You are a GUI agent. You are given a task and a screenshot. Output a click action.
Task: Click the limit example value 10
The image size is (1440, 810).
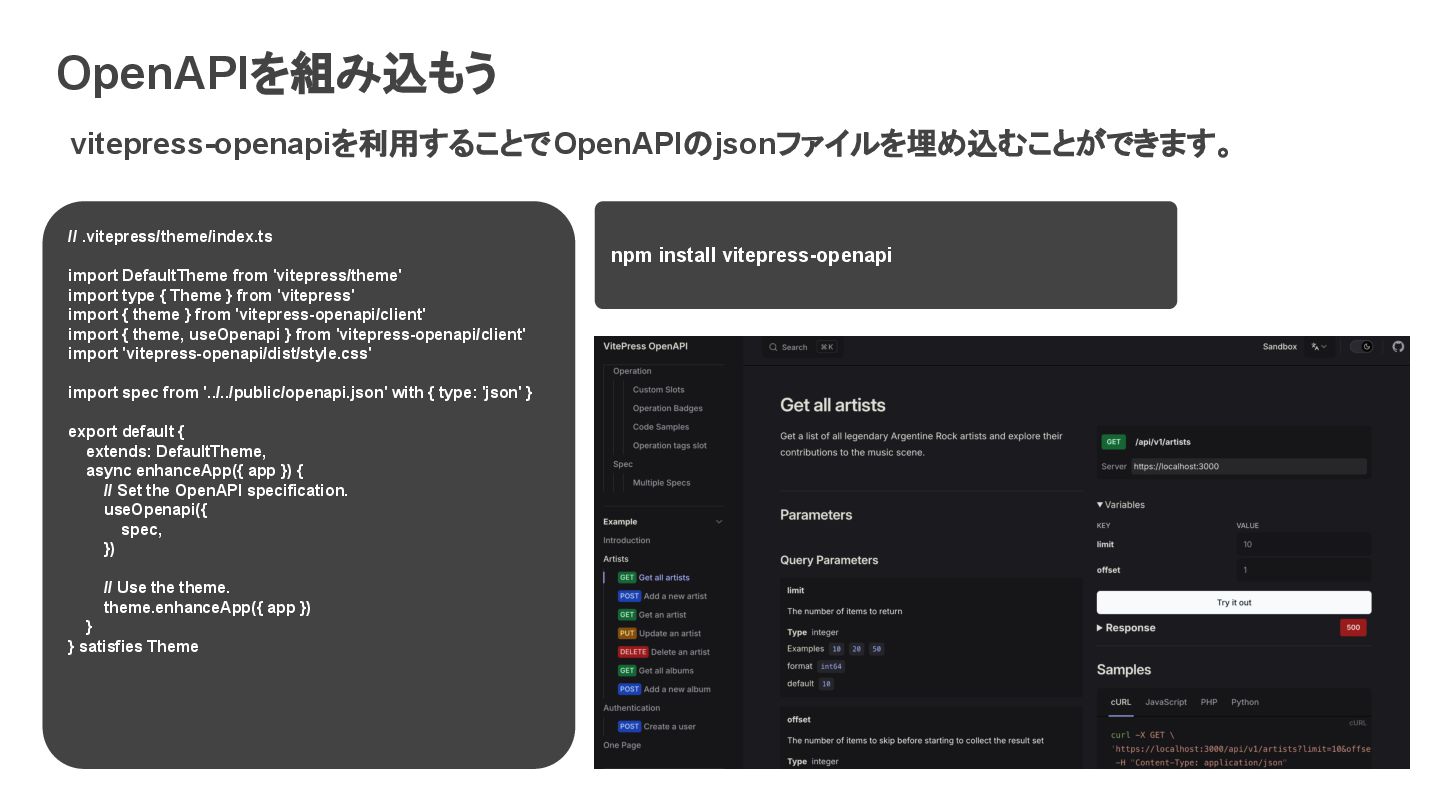click(836, 649)
